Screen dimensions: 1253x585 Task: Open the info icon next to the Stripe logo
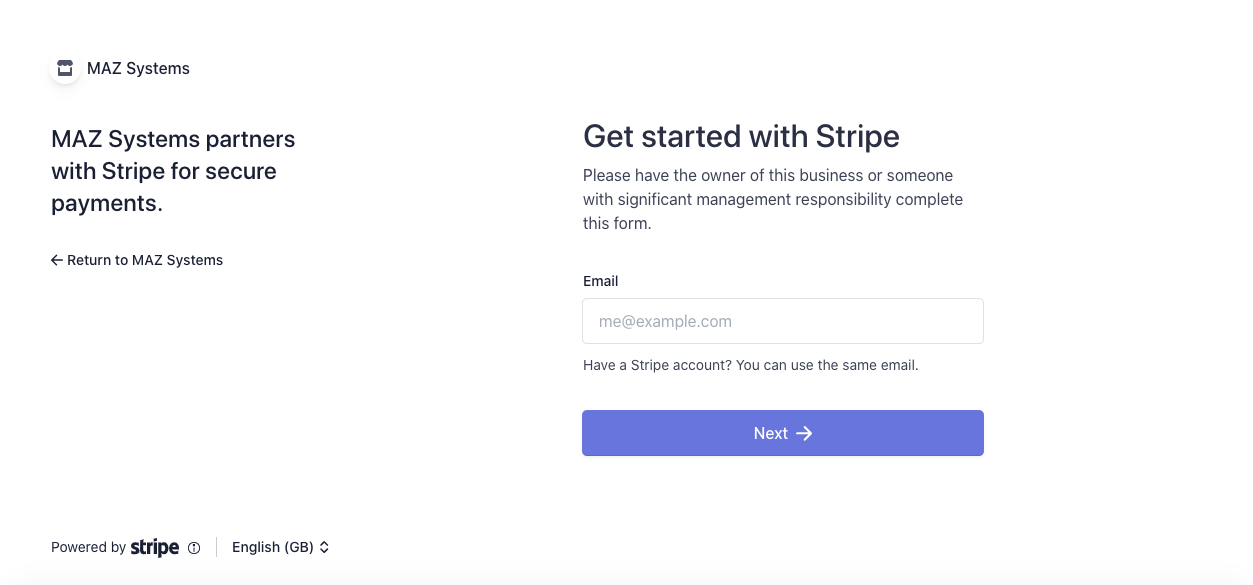194,548
